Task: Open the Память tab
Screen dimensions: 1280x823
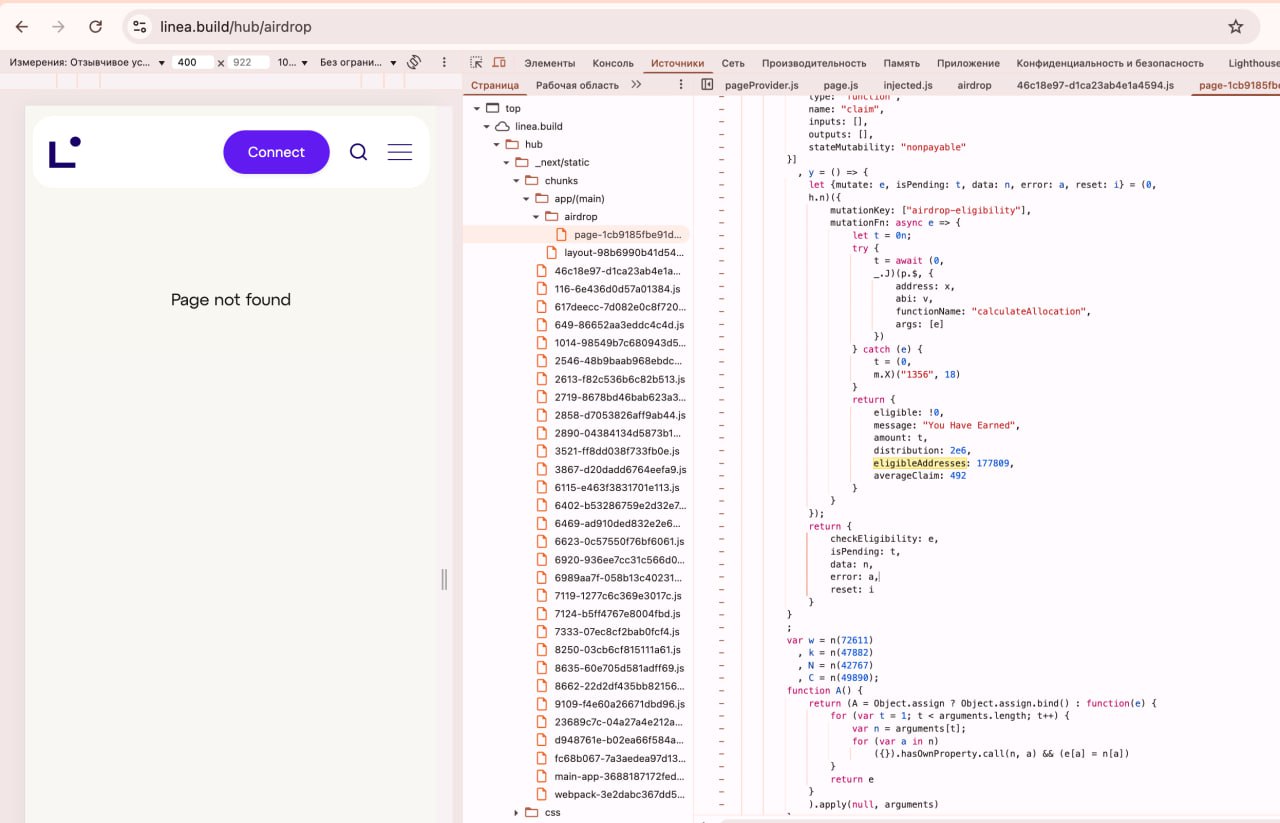Action: 901,63
